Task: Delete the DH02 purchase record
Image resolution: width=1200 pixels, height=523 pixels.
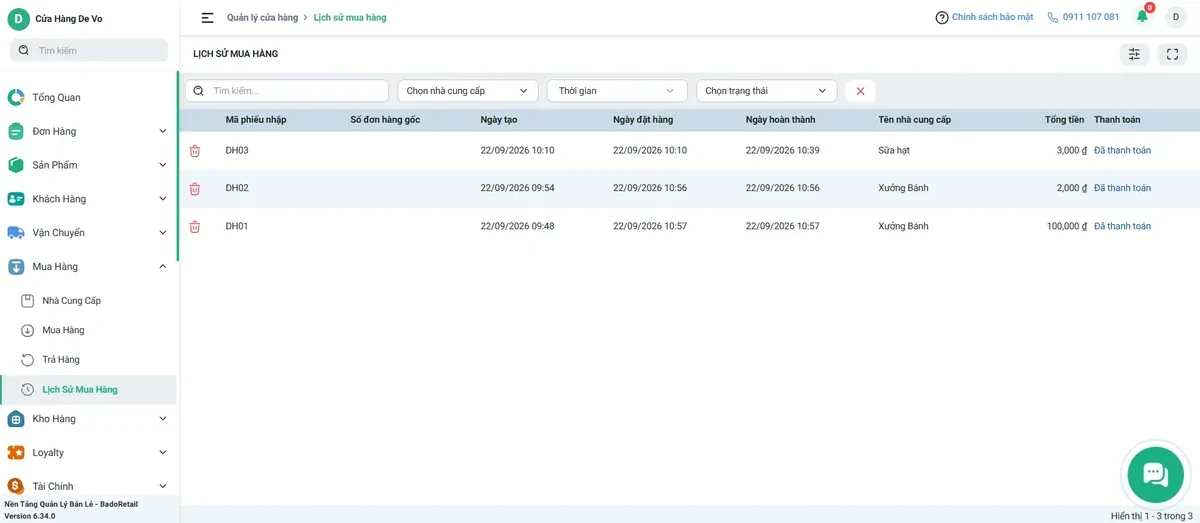Action: [195, 189]
